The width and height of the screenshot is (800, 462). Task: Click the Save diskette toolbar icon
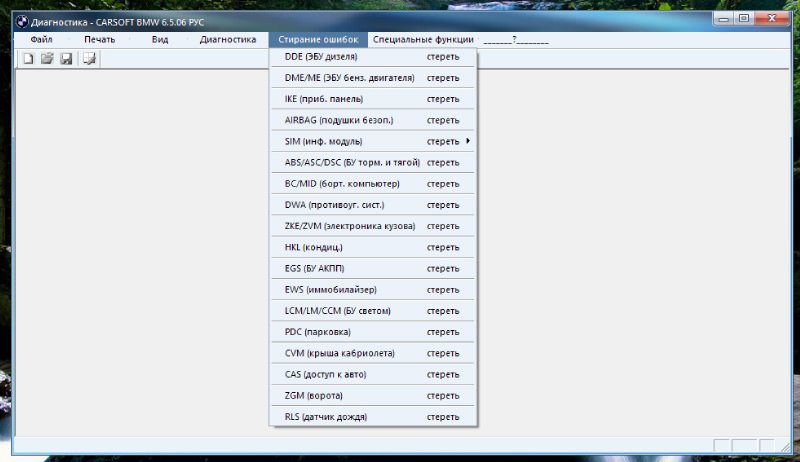click(66, 59)
